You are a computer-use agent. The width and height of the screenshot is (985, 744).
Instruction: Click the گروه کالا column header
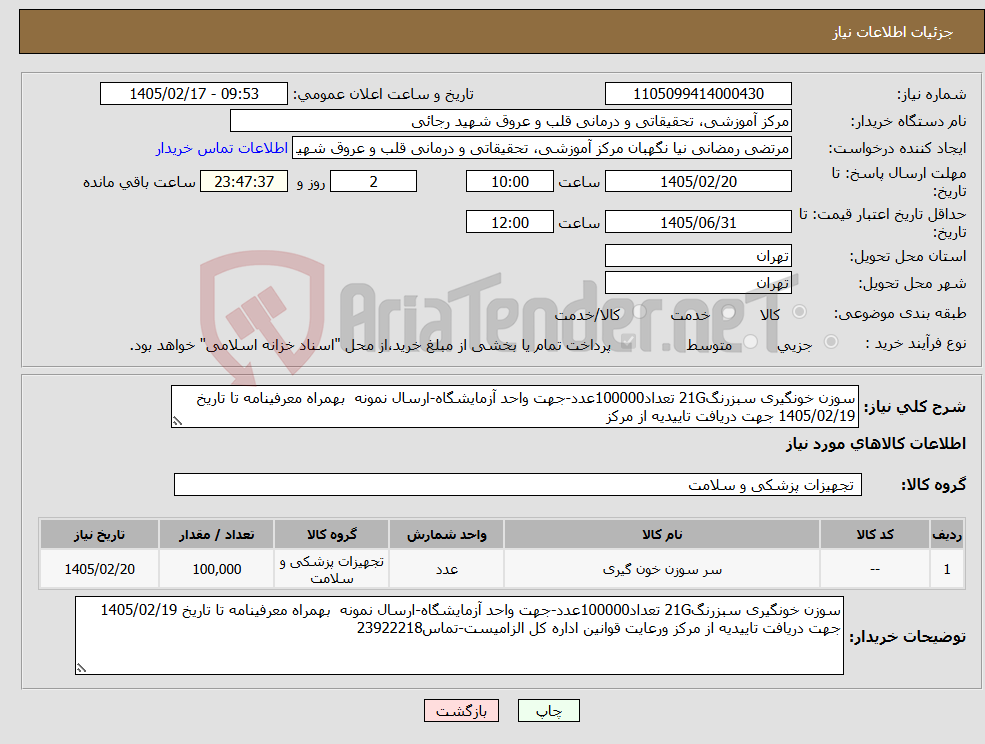[x=331, y=534]
